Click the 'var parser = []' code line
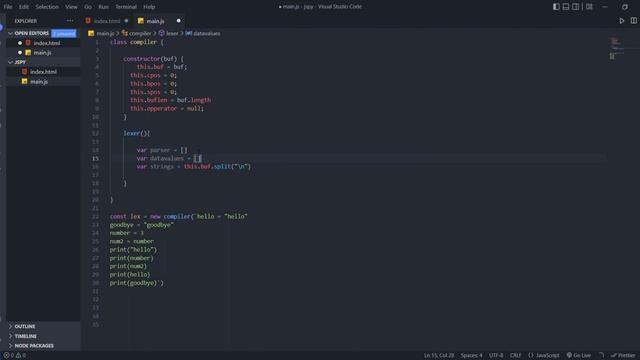This screenshot has width=640, height=360. tap(162, 150)
